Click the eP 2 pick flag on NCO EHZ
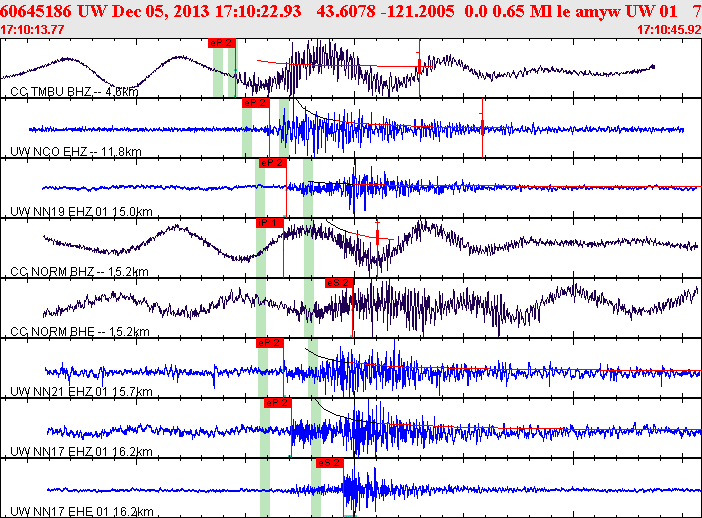This screenshot has width=702, height=518. 256,103
